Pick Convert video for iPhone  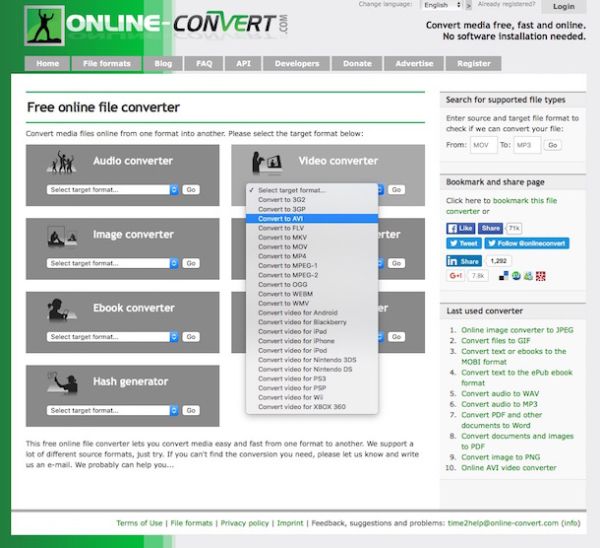click(x=312, y=341)
